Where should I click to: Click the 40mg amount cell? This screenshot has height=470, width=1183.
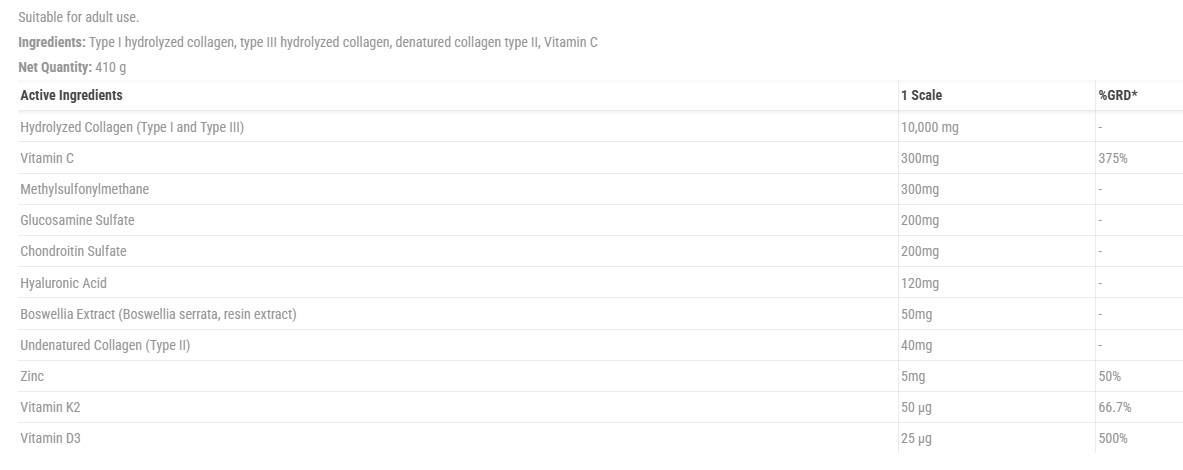[x=917, y=345]
